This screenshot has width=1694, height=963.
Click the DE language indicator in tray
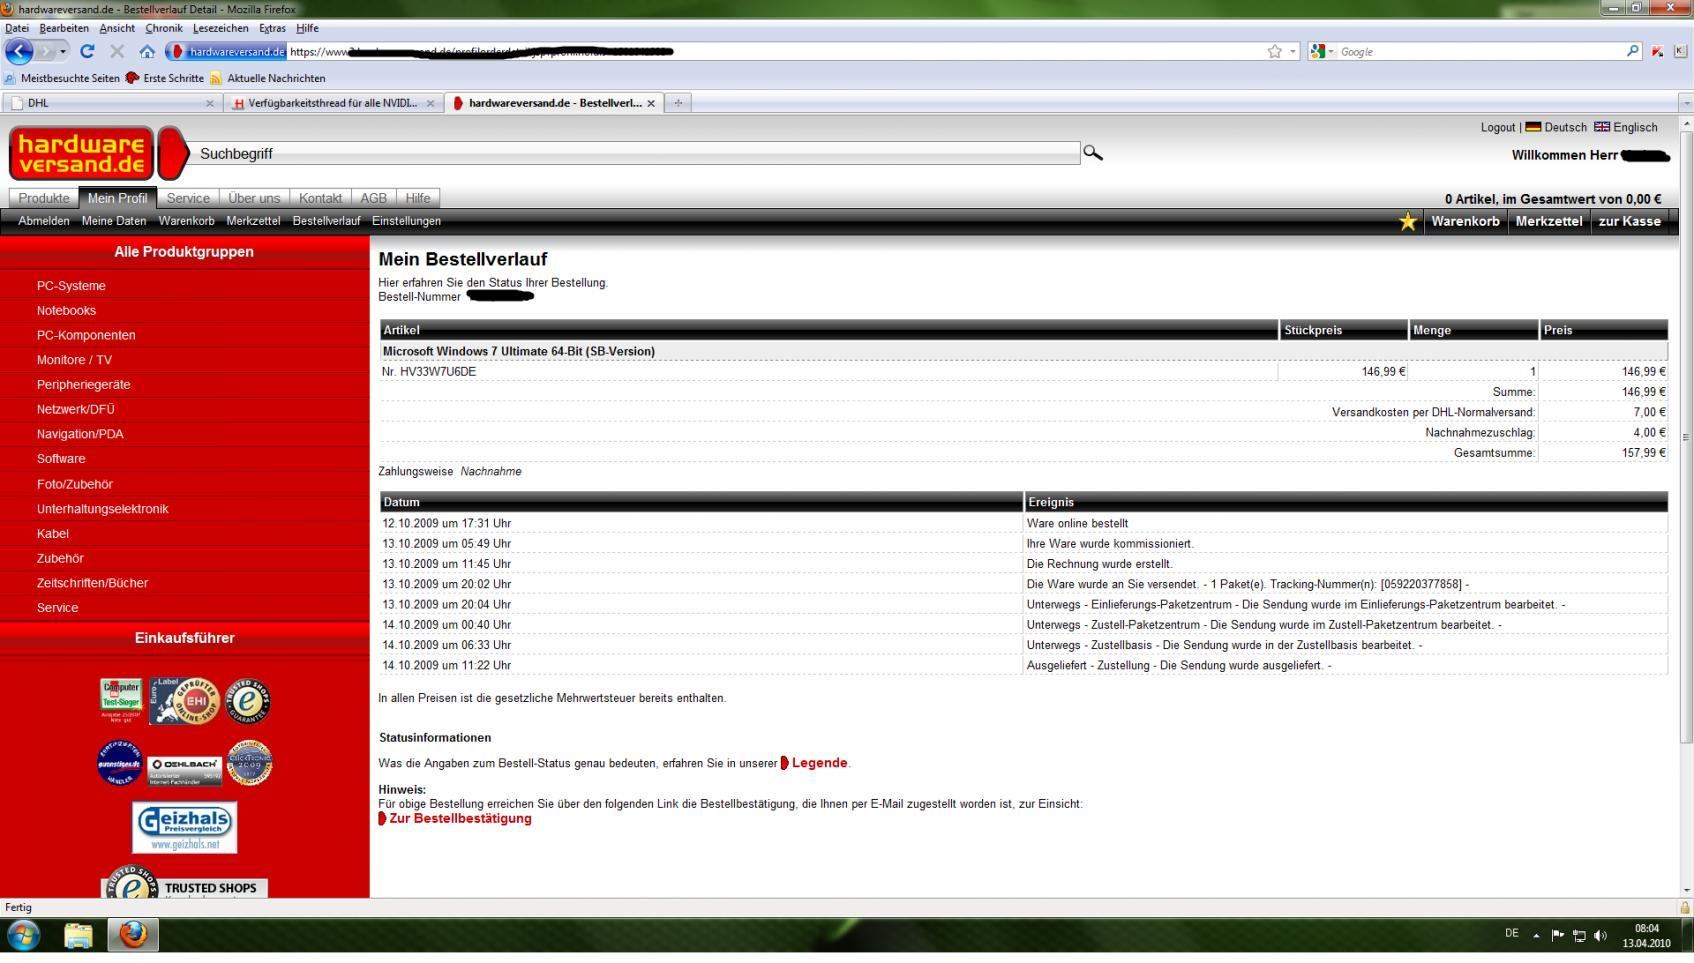[x=1511, y=934]
